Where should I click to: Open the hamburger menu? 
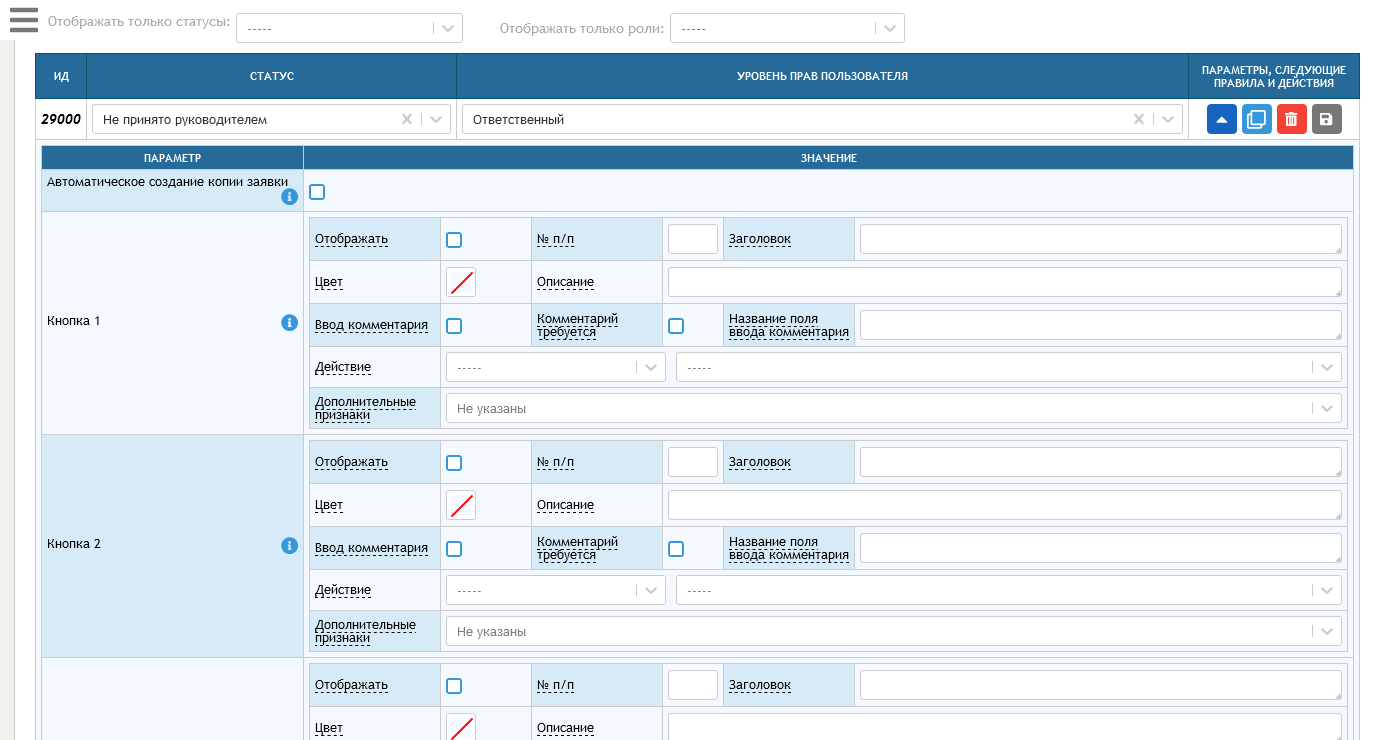23,20
